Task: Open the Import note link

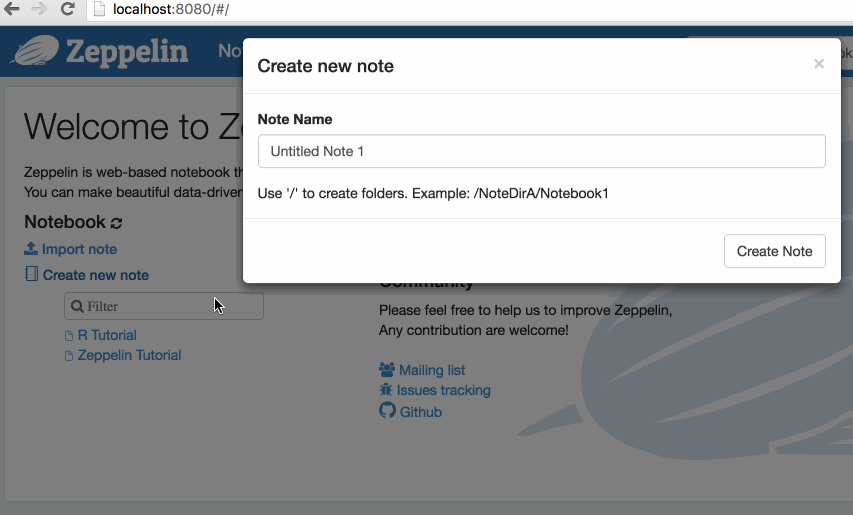Action: [x=79, y=249]
